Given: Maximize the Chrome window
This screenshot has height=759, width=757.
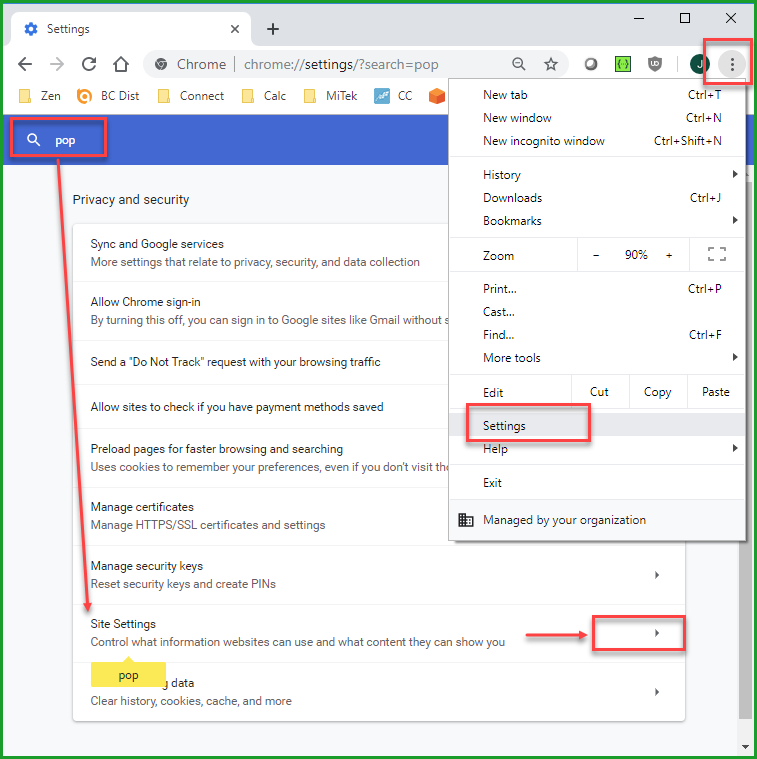Looking at the screenshot, I should click(685, 18).
